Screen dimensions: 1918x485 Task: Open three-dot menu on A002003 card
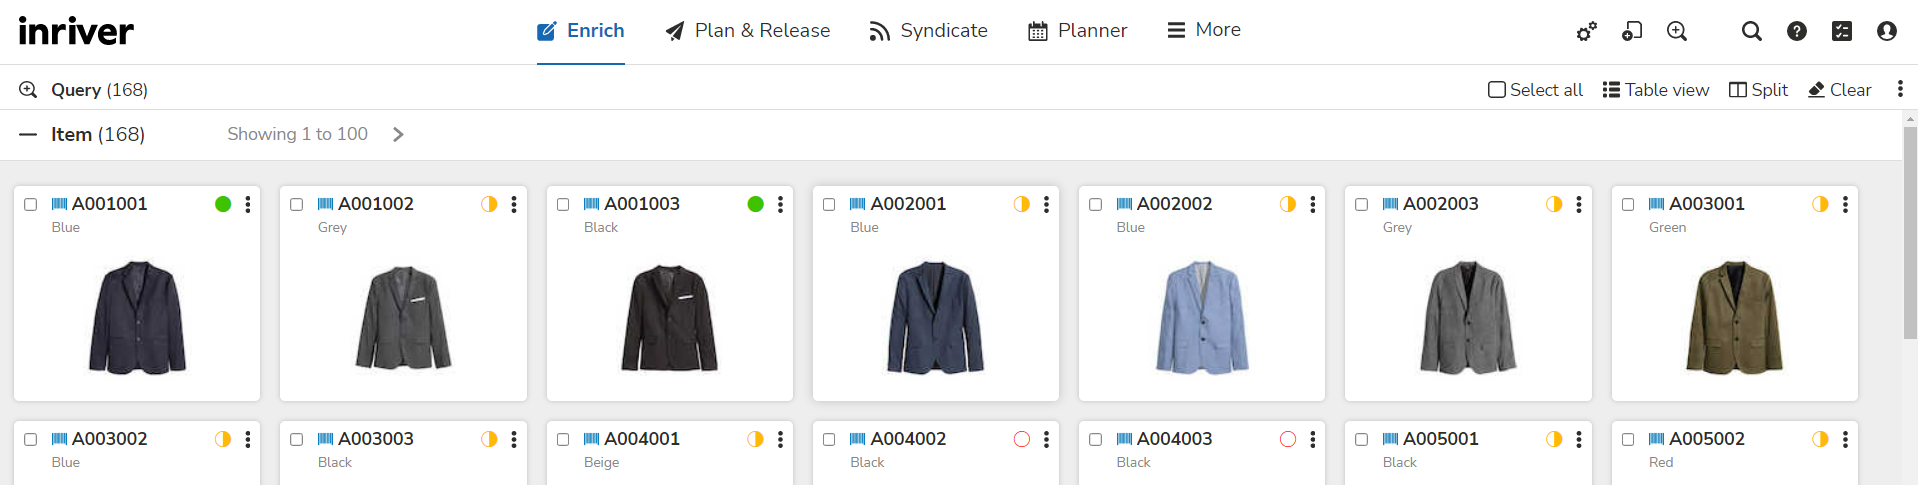click(1579, 204)
